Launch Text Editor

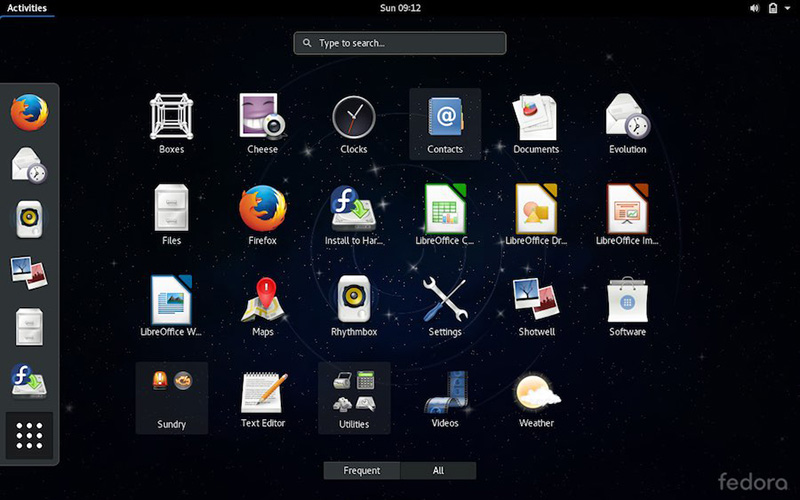(262, 398)
